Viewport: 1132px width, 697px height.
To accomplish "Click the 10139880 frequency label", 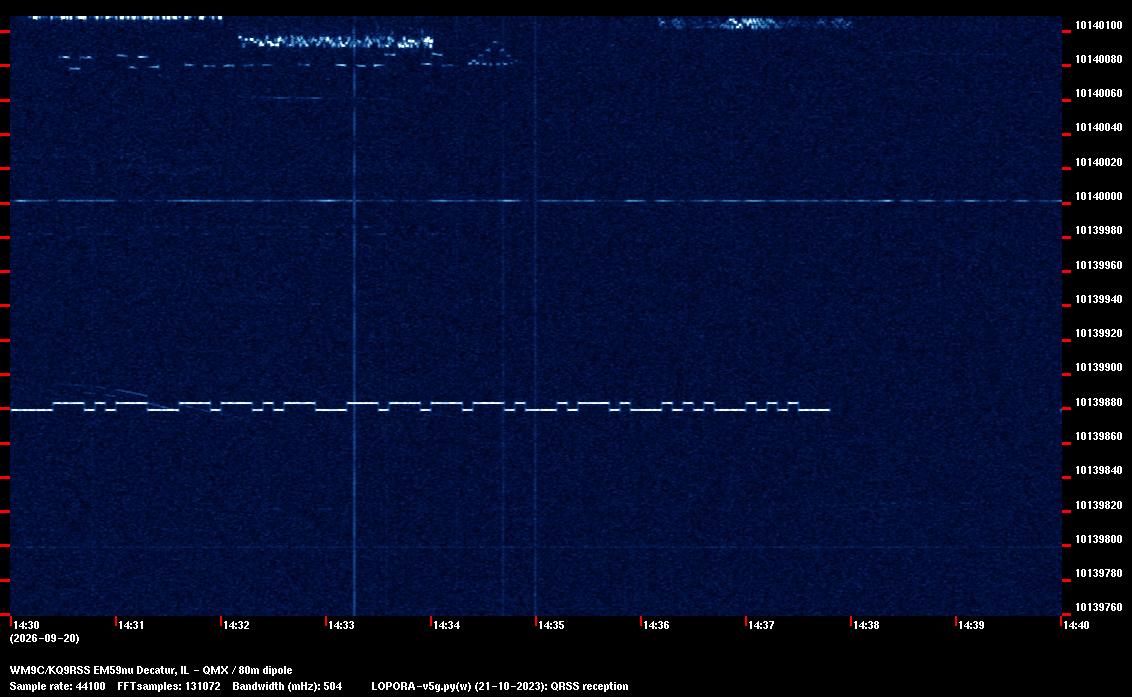I will tap(1099, 402).
